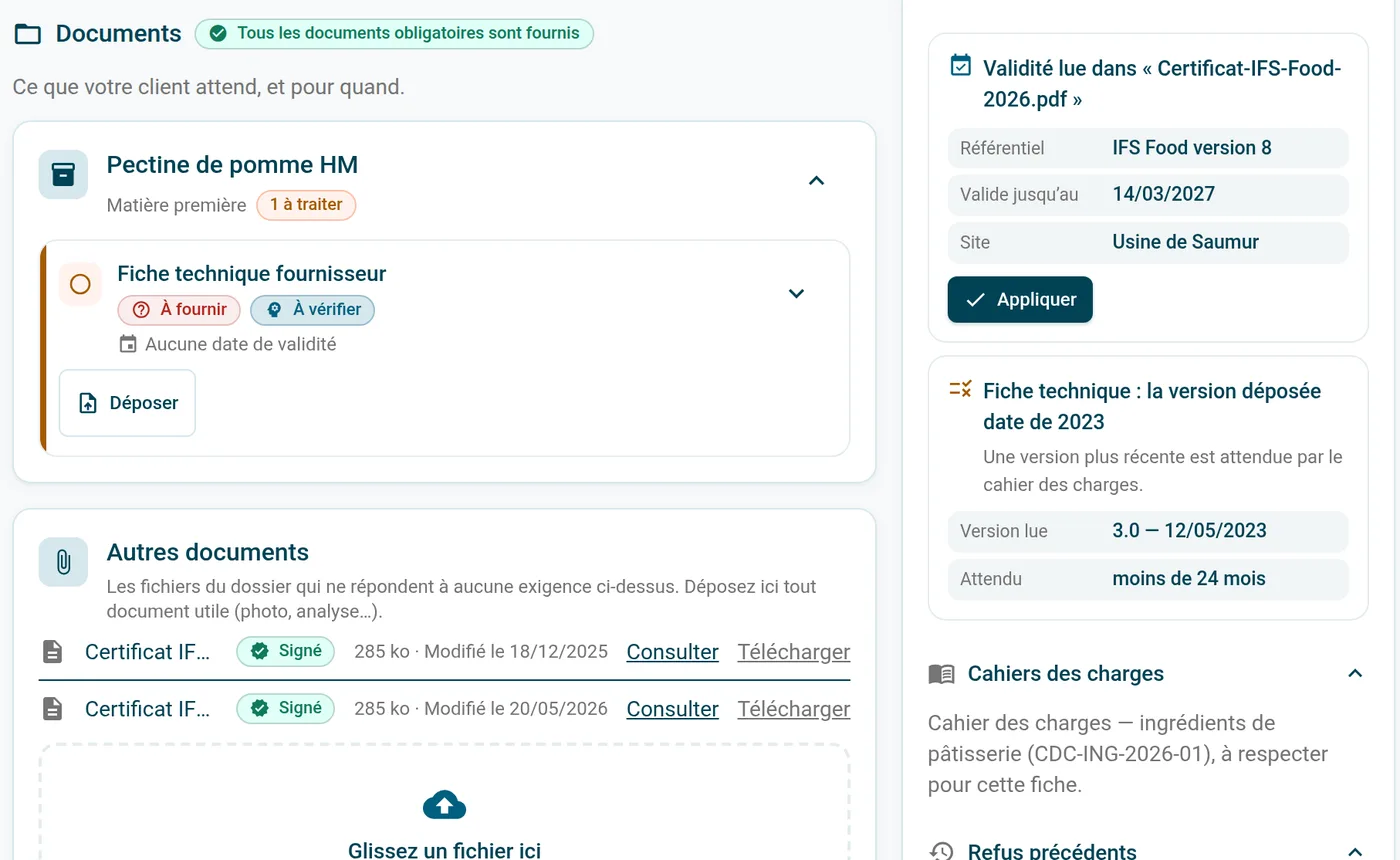Expand the Fiche technique fournisseur requirement
The height and width of the screenshot is (860, 1400).
(x=796, y=293)
